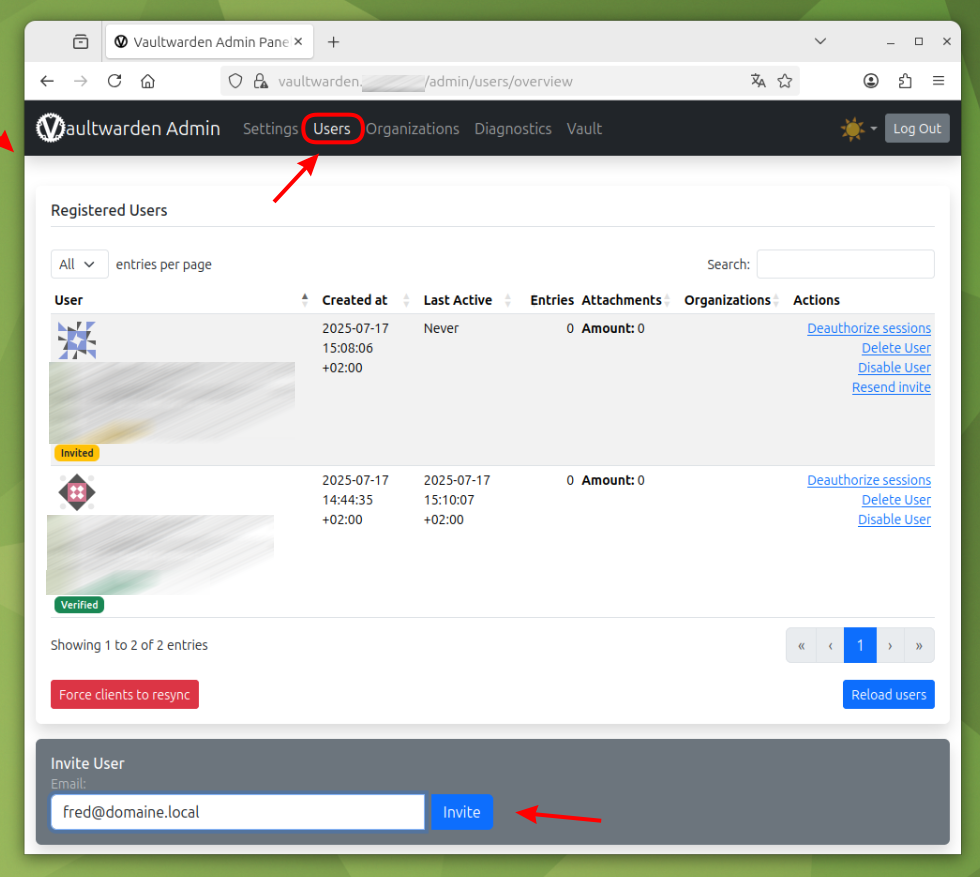
Task: Click the Log Out button
Action: tap(917, 128)
